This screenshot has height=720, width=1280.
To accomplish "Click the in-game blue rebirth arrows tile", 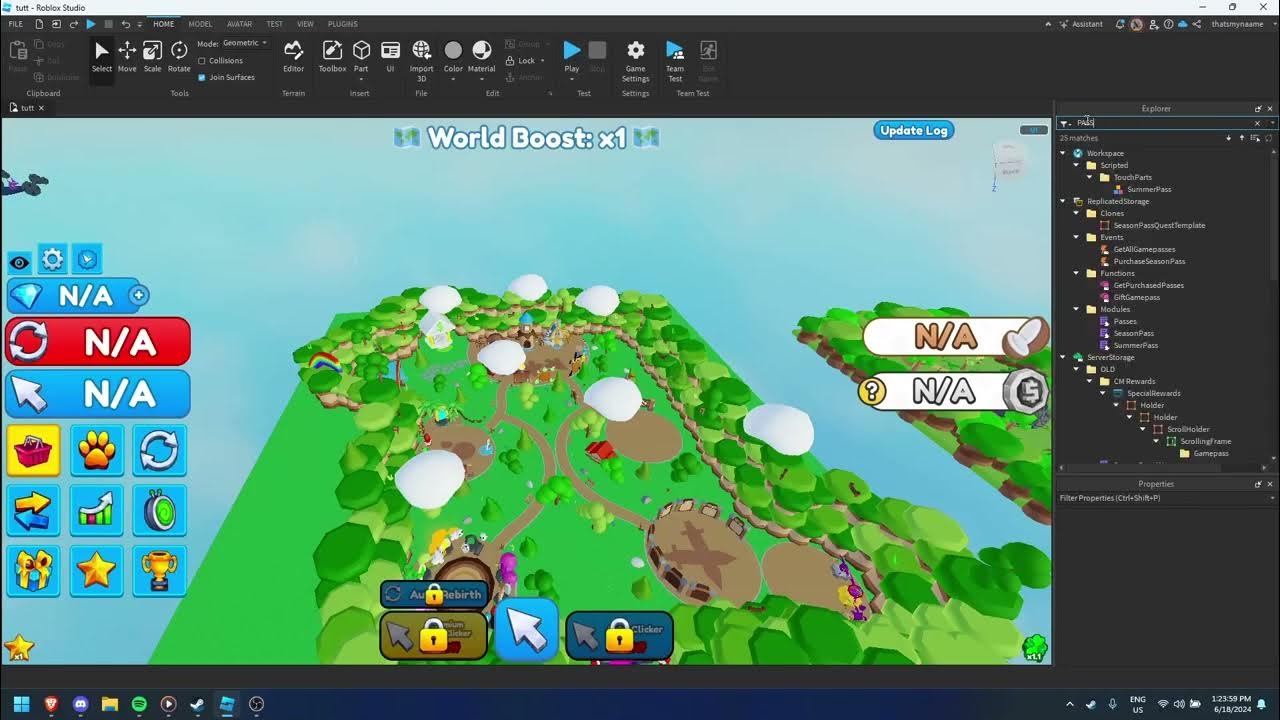I will click(160, 451).
